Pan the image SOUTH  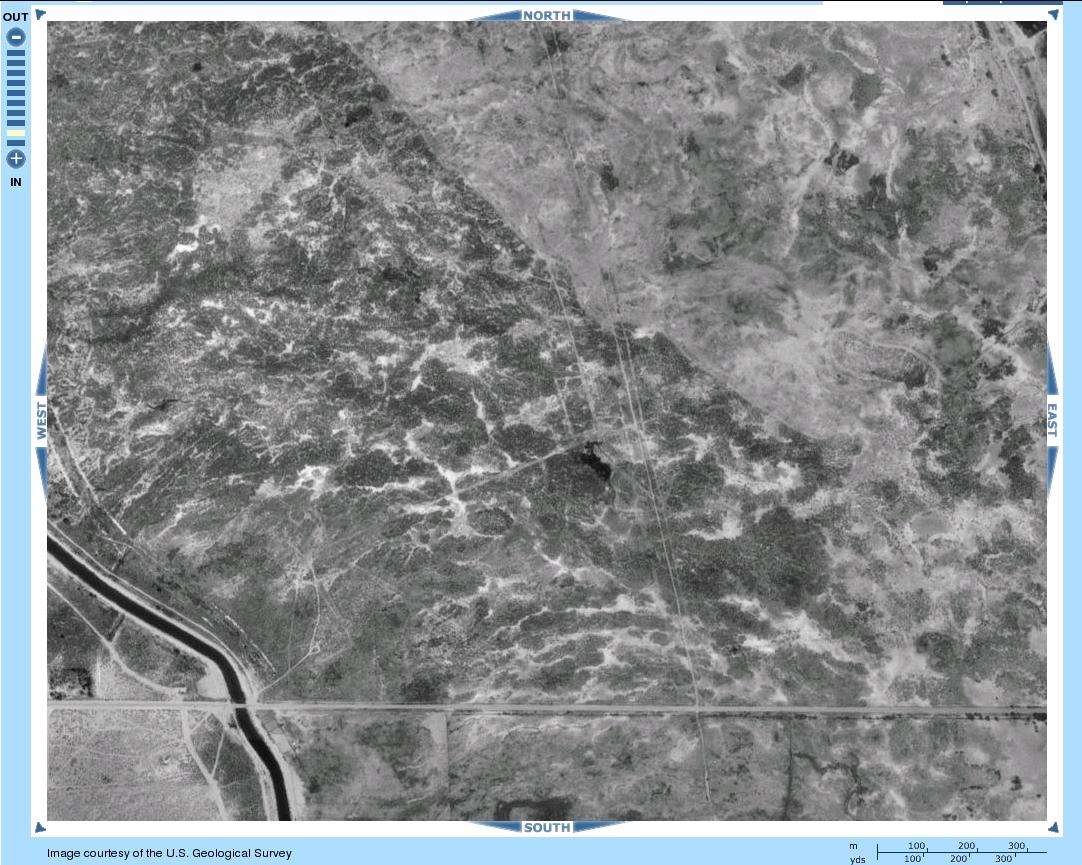pos(546,827)
